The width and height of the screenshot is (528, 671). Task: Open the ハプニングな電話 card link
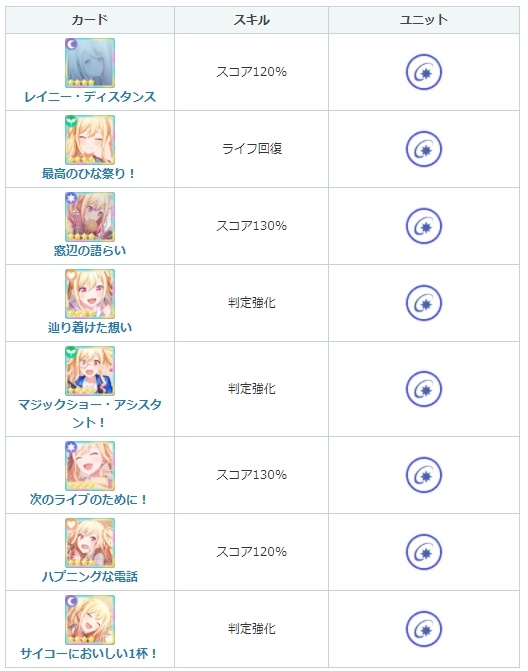[90, 576]
